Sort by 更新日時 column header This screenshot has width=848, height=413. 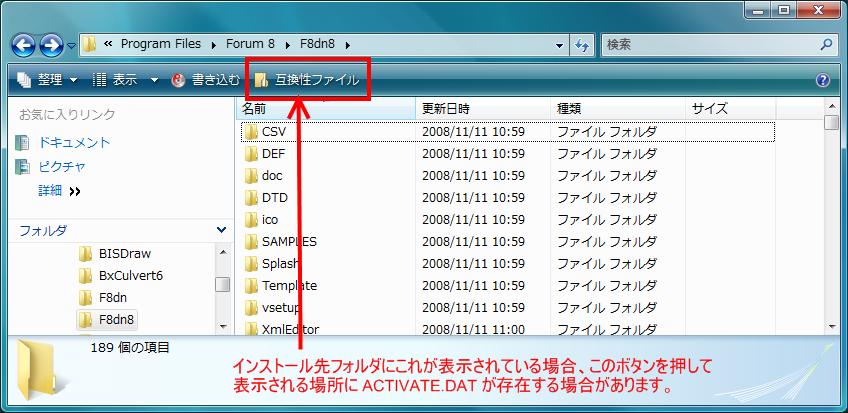coord(483,109)
